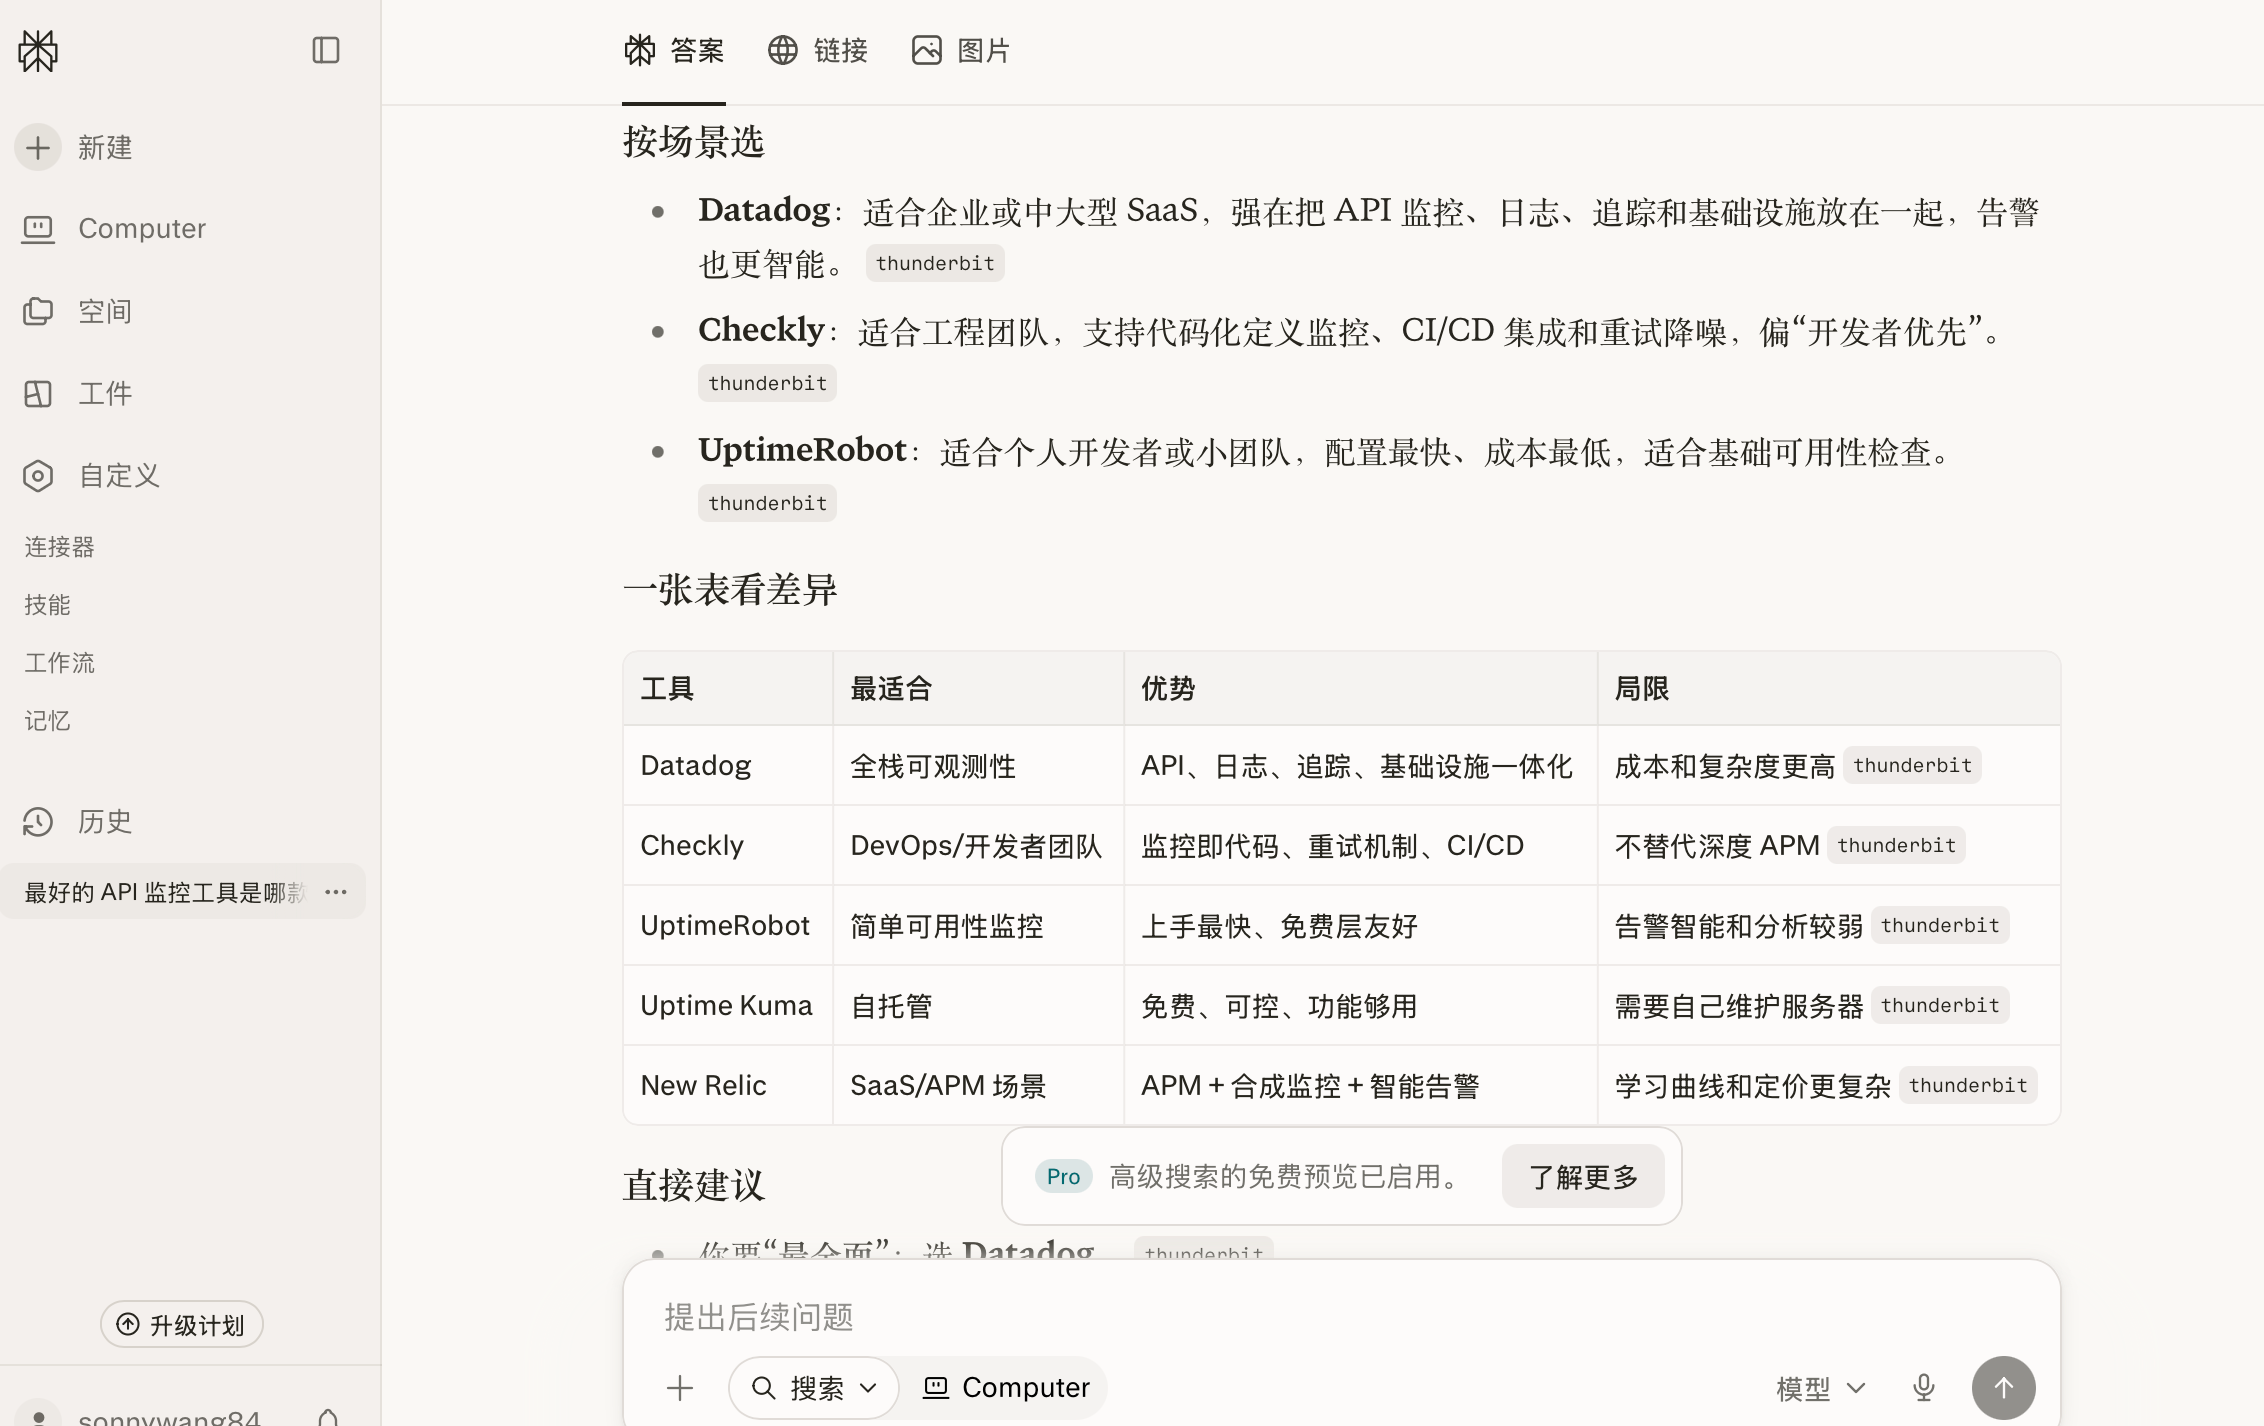Click the 一张表看差异 heading
Image resolution: width=2264 pixels, height=1426 pixels.
[x=730, y=590]
